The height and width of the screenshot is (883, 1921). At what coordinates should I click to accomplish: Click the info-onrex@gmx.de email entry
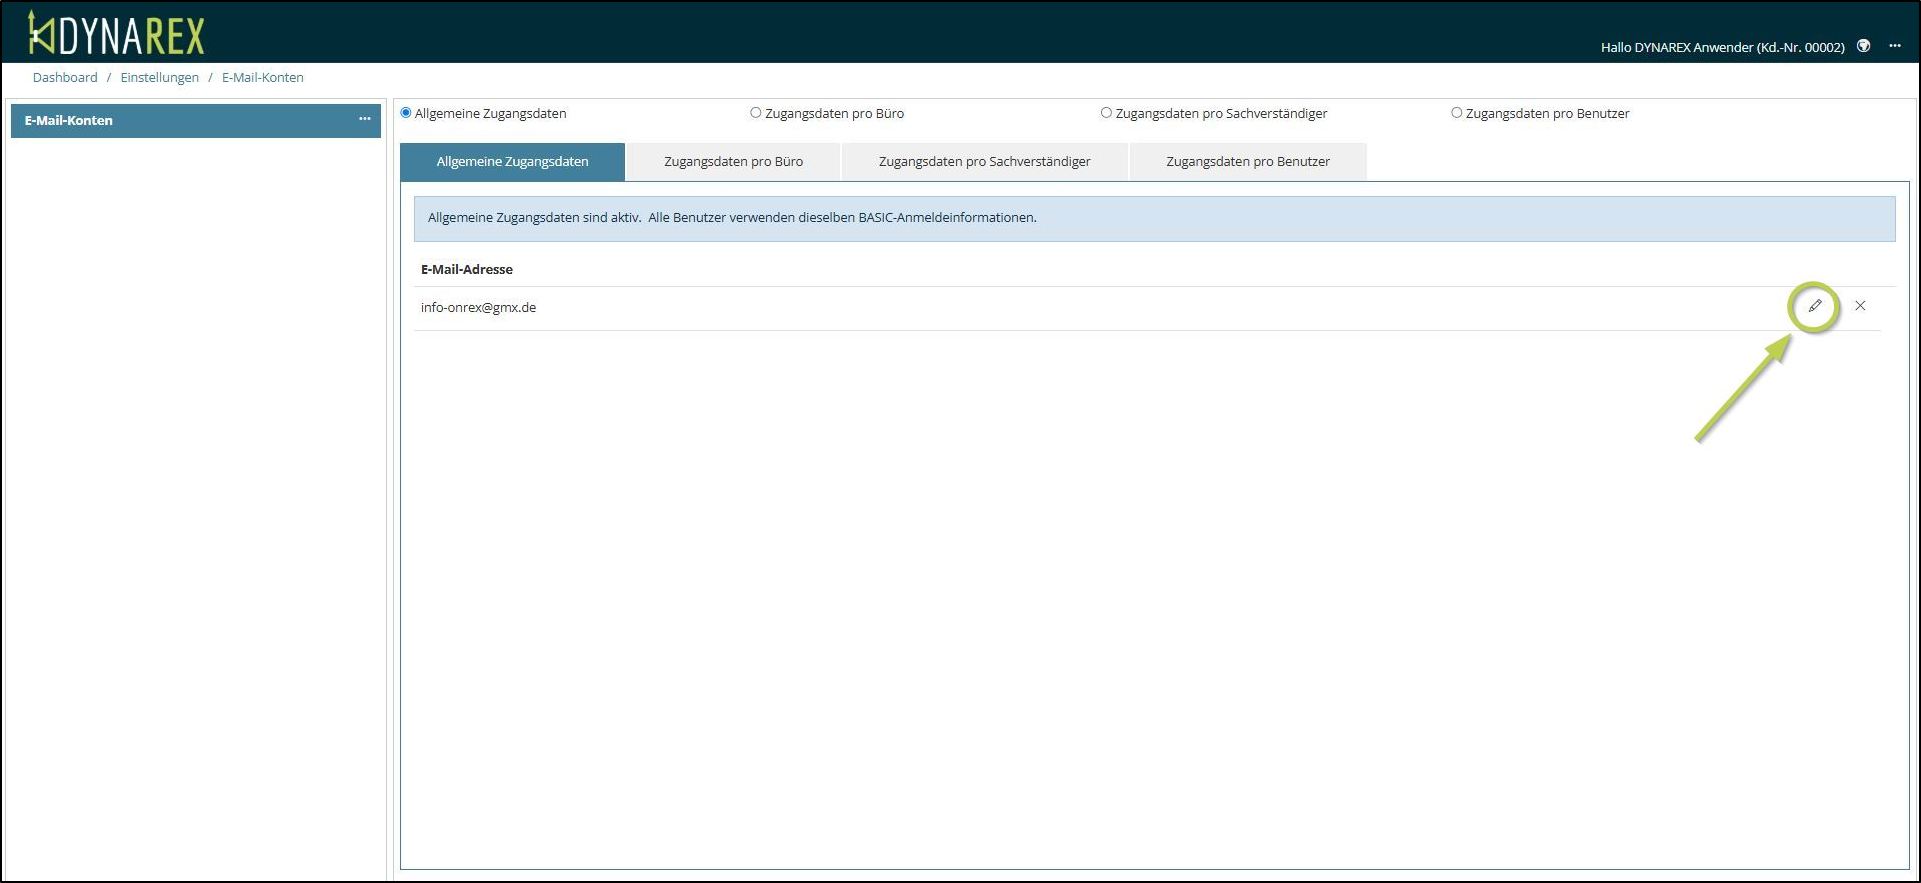click(x=478, y=308)
